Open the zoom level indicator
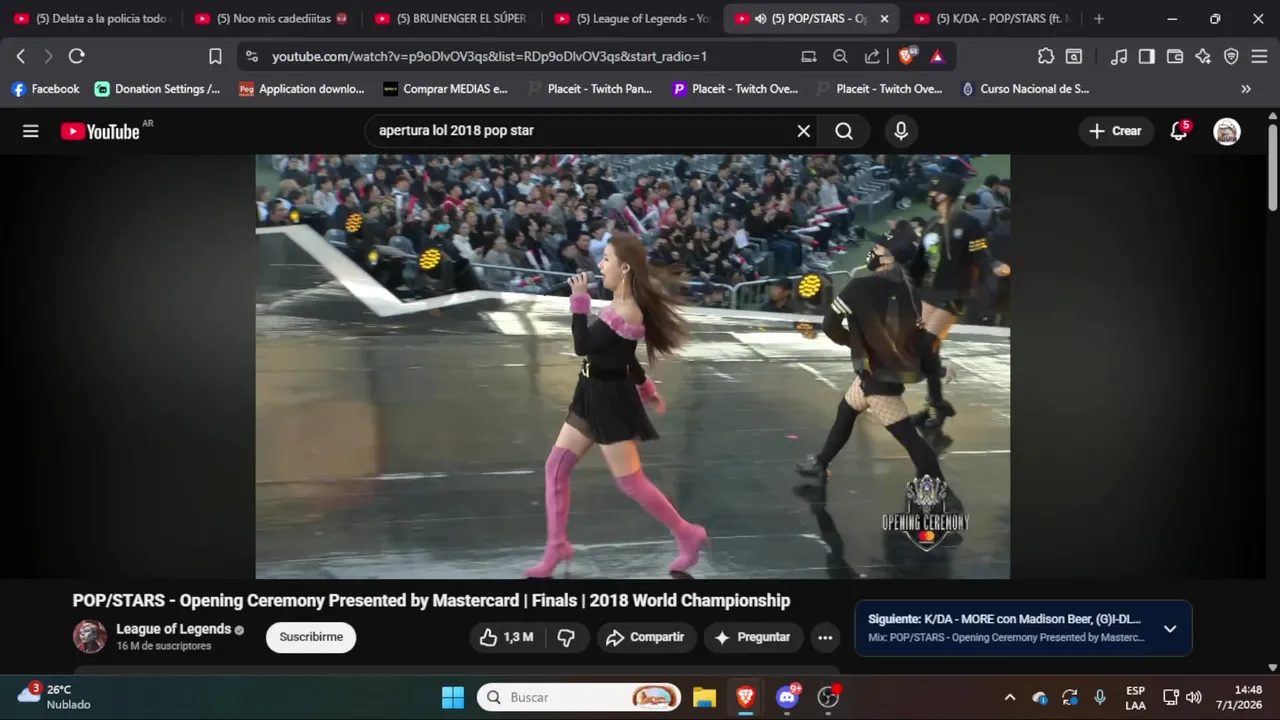Viewport: 1280px width, 720px height. pyautogui.click(x=840, y=56)
